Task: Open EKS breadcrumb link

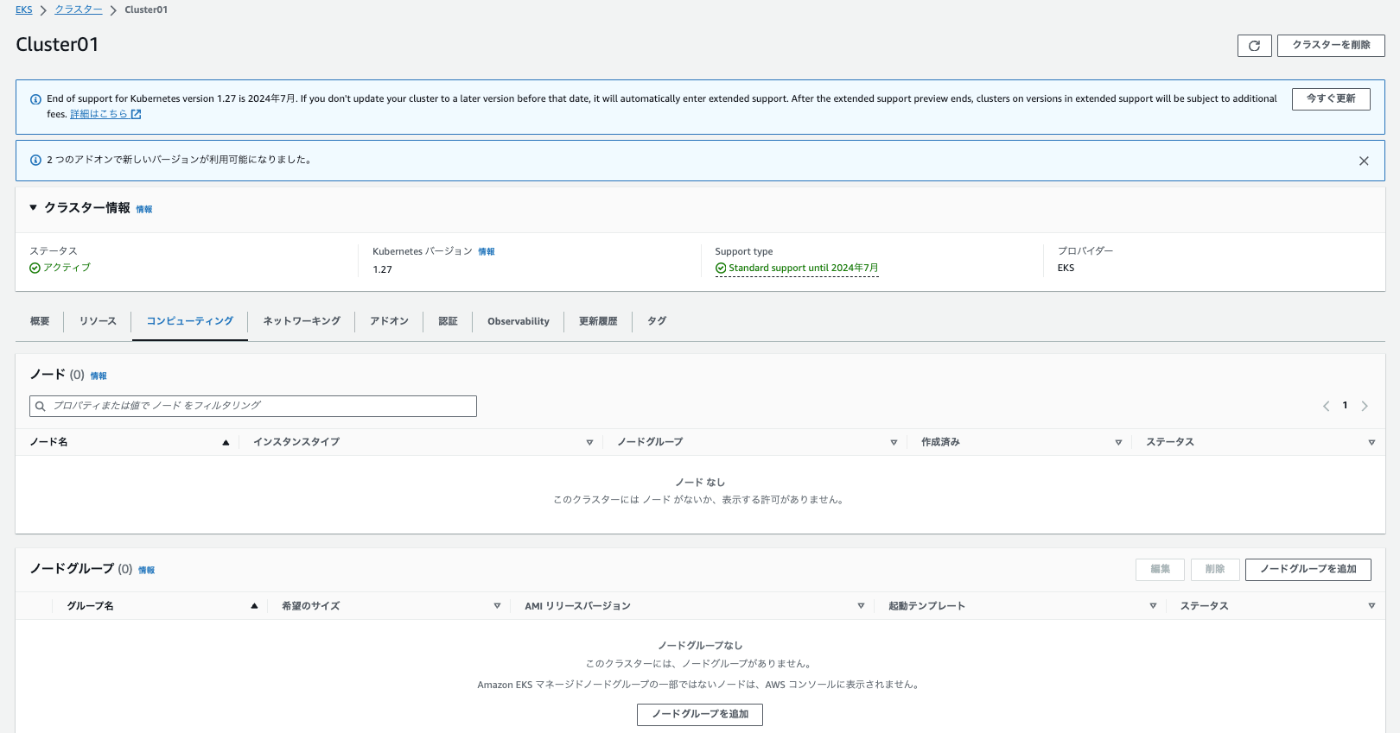Action: pyautogui.click(x=24, y=10)
